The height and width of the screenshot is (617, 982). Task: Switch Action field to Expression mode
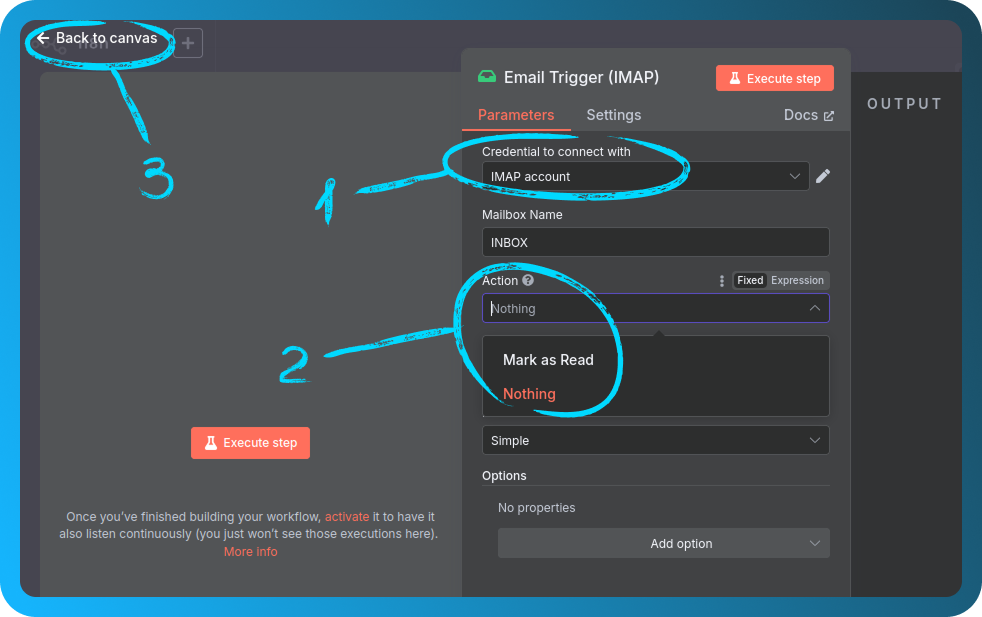tap(797, 281)
